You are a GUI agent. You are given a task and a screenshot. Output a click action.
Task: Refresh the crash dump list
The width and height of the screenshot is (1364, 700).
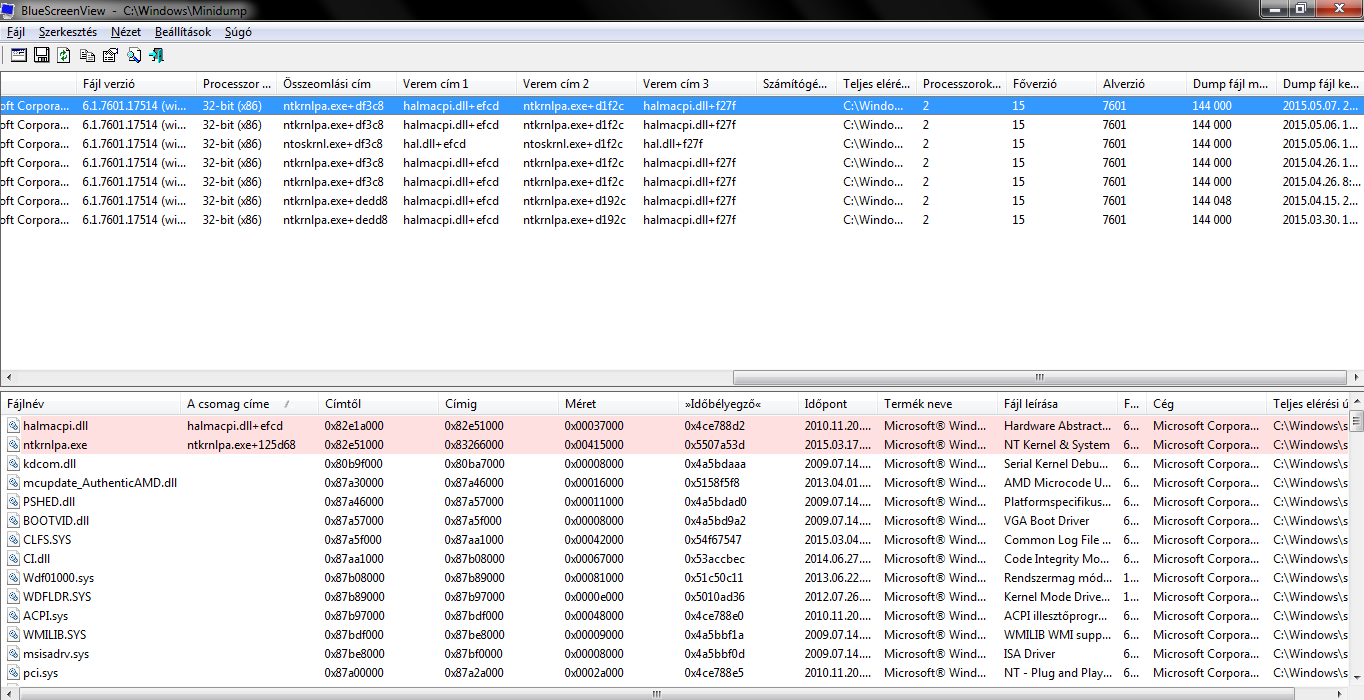coord(64,56)
